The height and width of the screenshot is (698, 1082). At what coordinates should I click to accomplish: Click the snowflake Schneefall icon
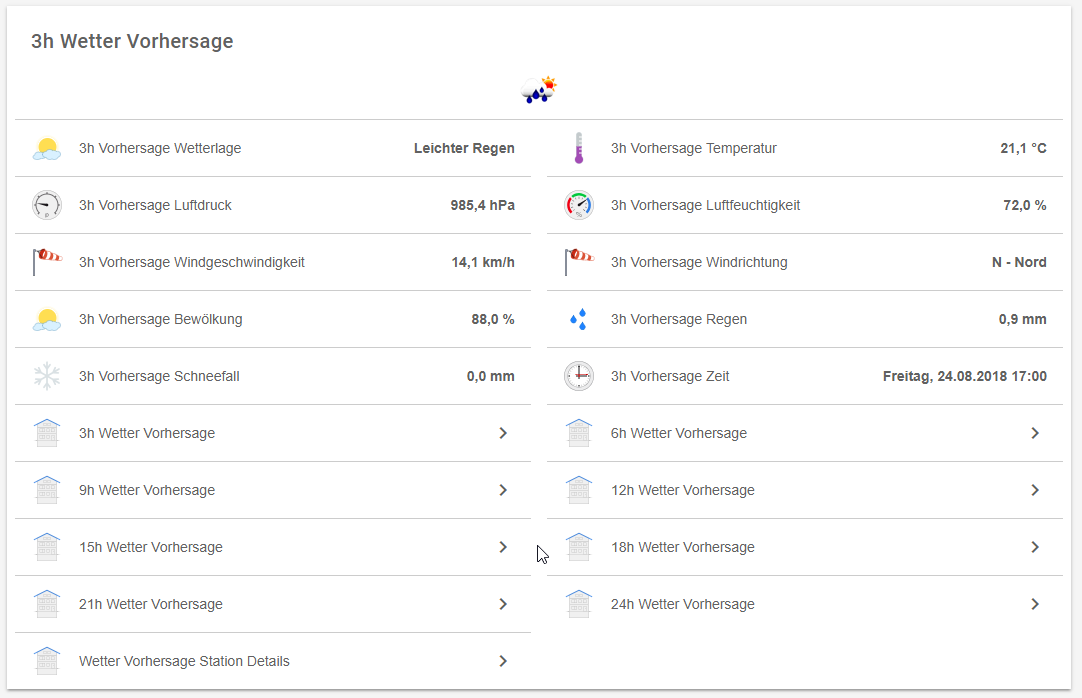(x=47, y=375)
